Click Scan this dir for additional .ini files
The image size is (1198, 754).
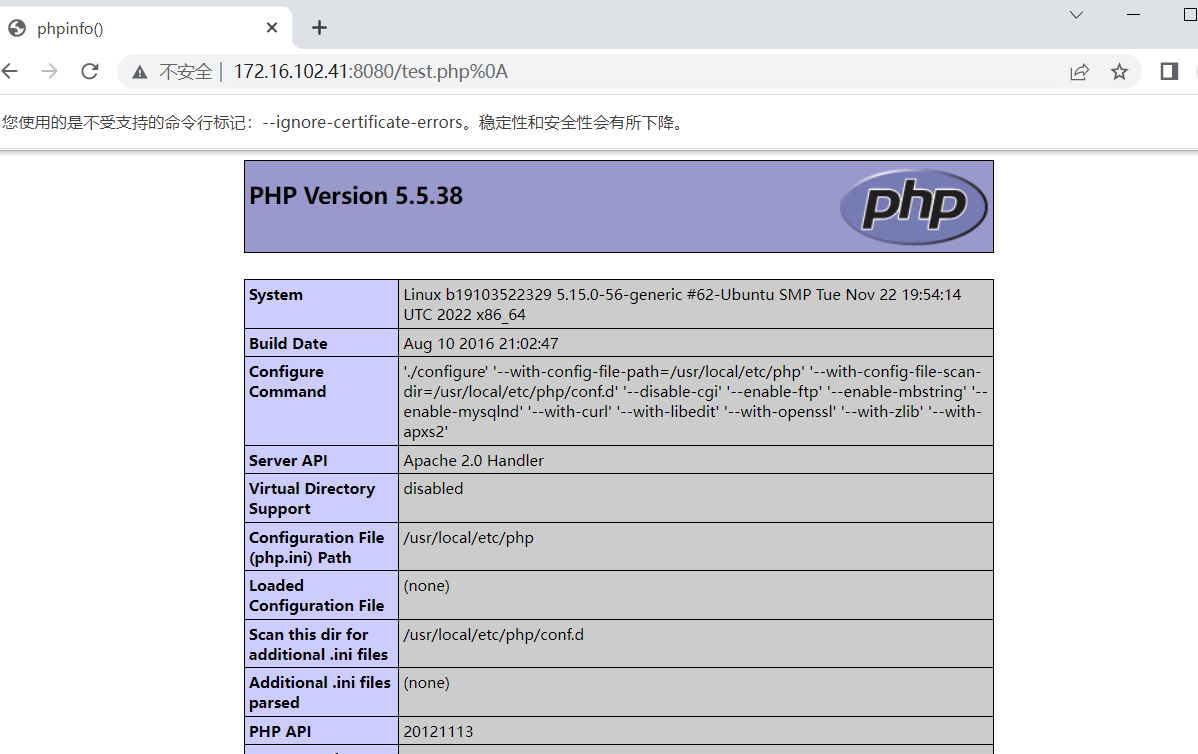click(318, 644)
